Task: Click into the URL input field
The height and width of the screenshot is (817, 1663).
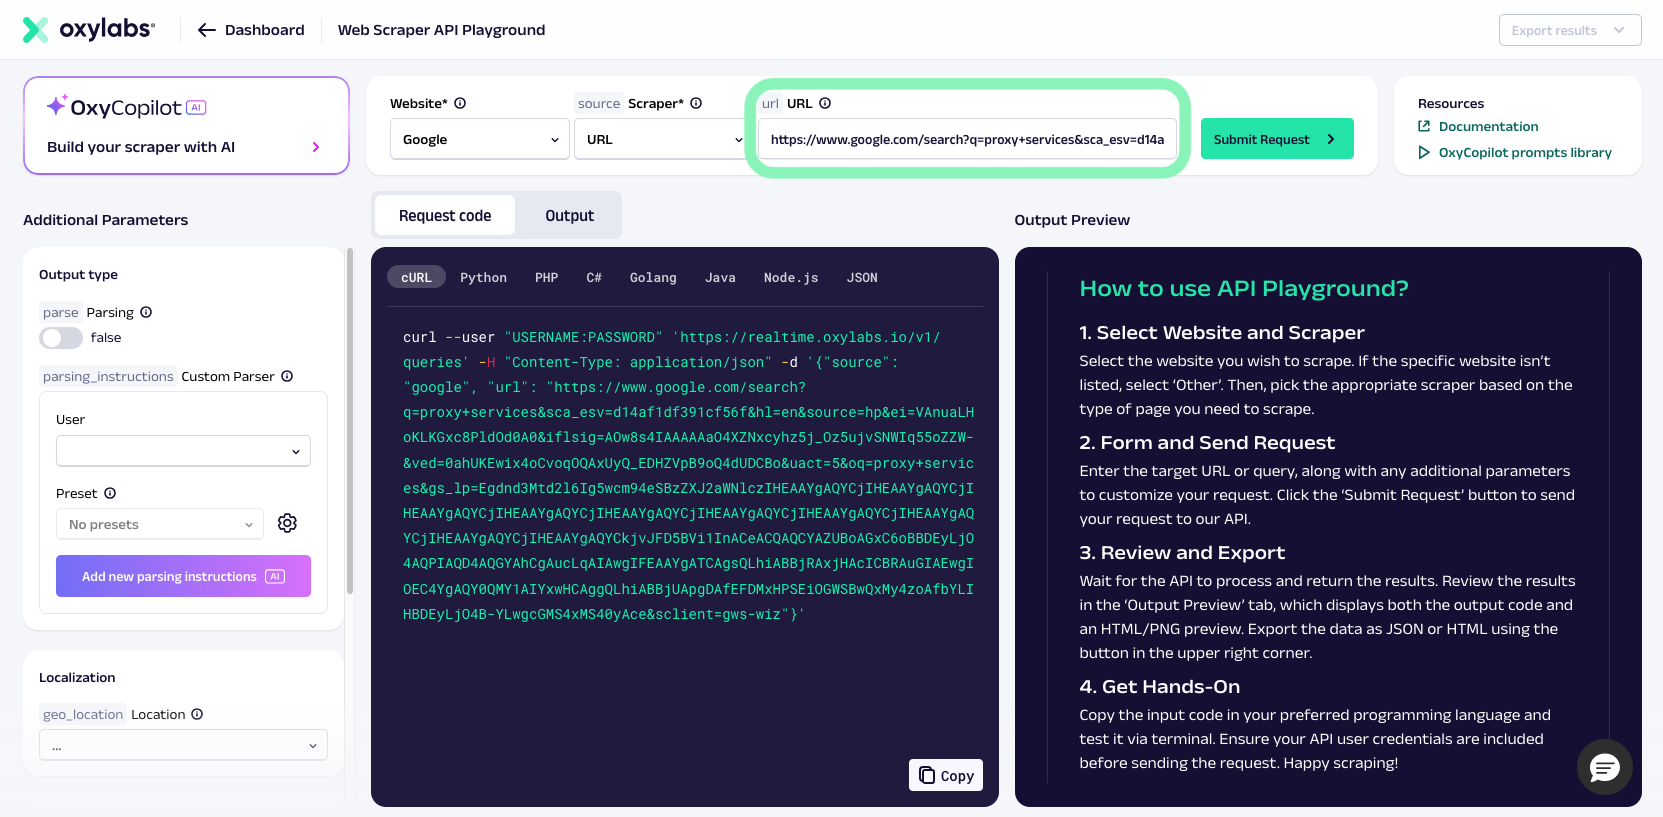Action: pos(967,139)
